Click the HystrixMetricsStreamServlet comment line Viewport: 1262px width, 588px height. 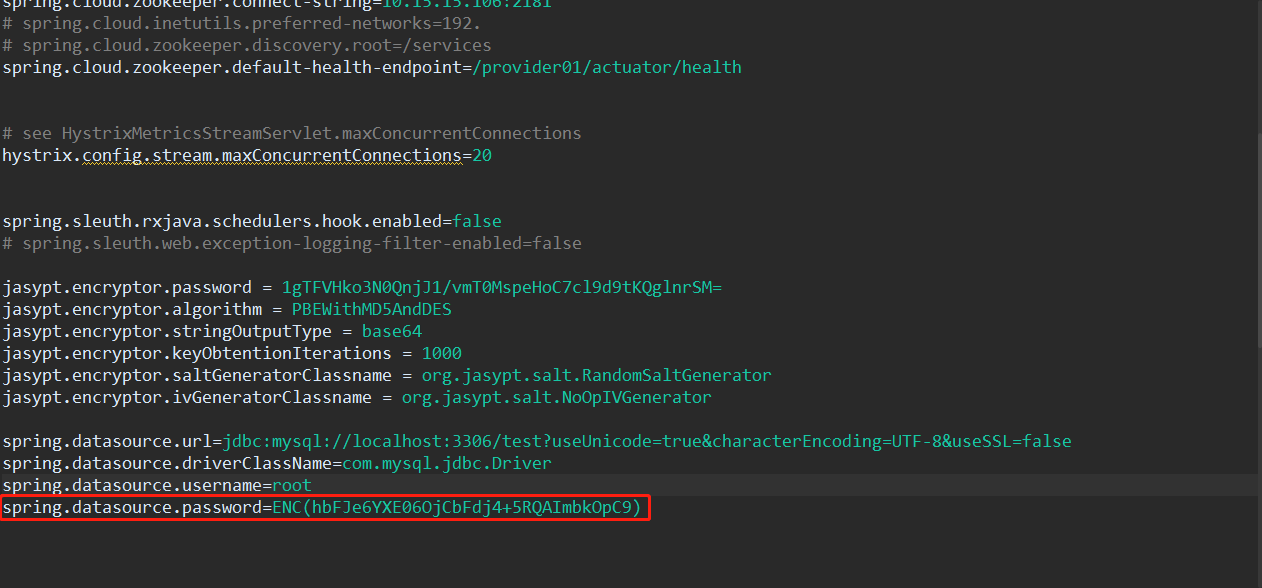tap(291, 134)
